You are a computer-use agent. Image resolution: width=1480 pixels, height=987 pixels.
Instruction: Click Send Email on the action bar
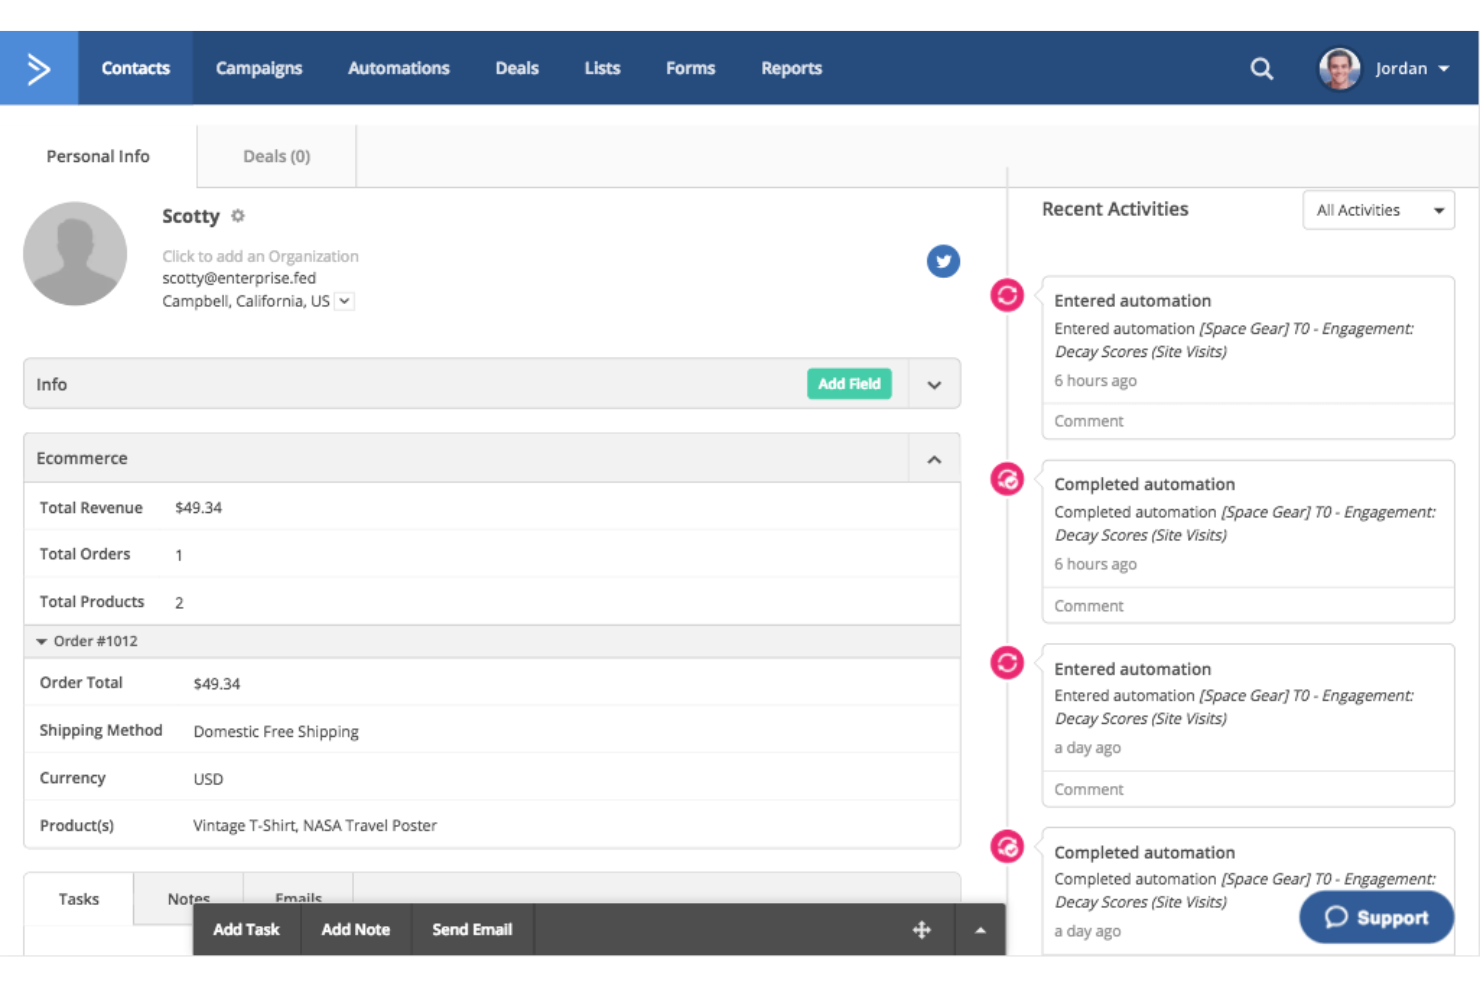click(x=471, y=929)
